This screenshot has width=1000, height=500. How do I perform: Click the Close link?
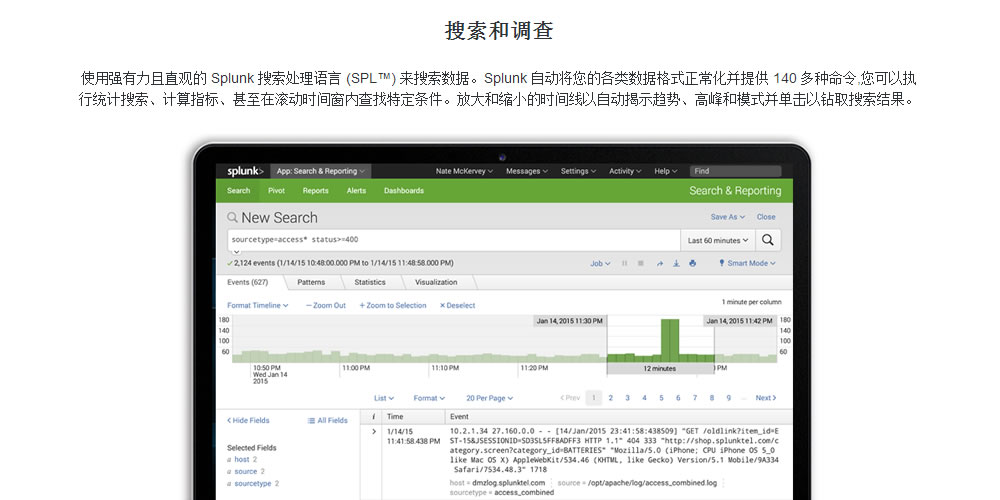766,217
